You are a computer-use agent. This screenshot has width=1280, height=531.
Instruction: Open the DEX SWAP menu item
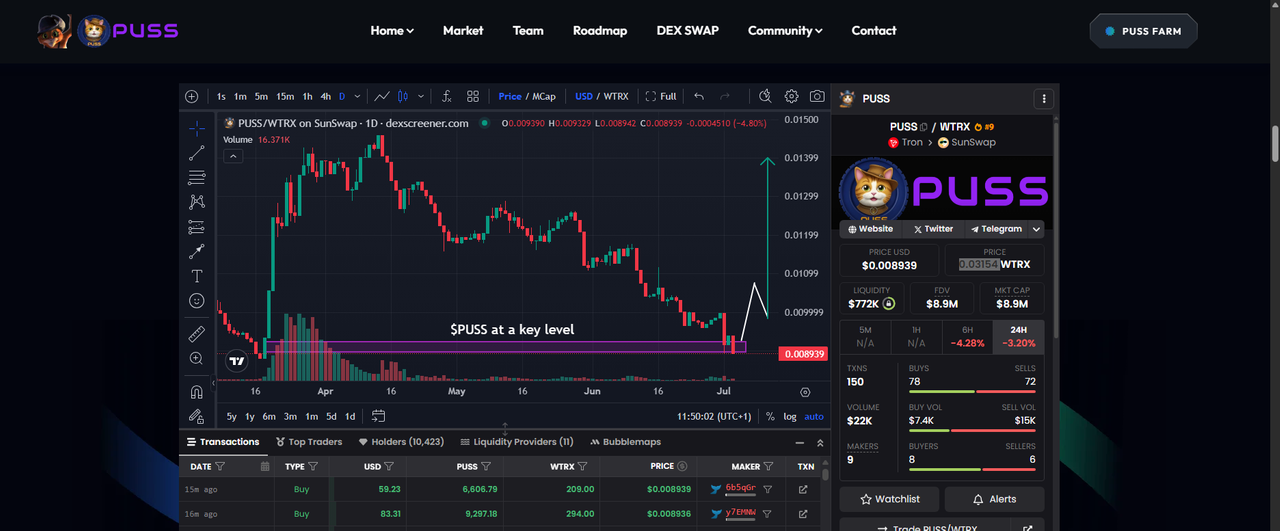687,31
